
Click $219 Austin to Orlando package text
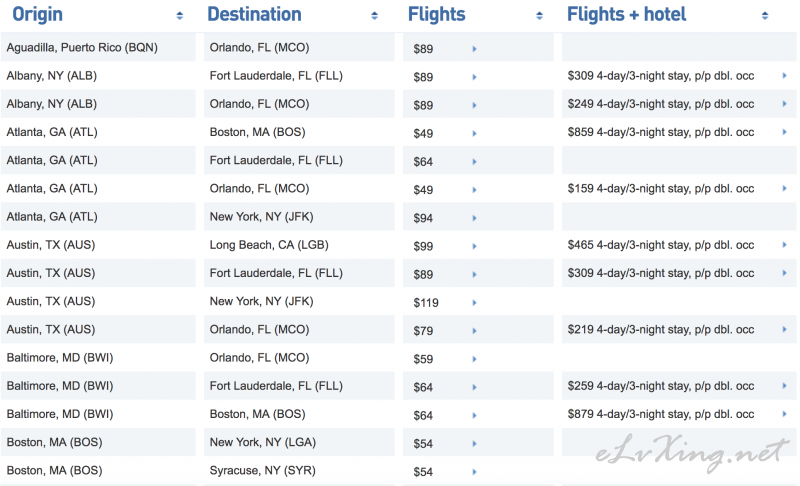(x=661, y=329)
